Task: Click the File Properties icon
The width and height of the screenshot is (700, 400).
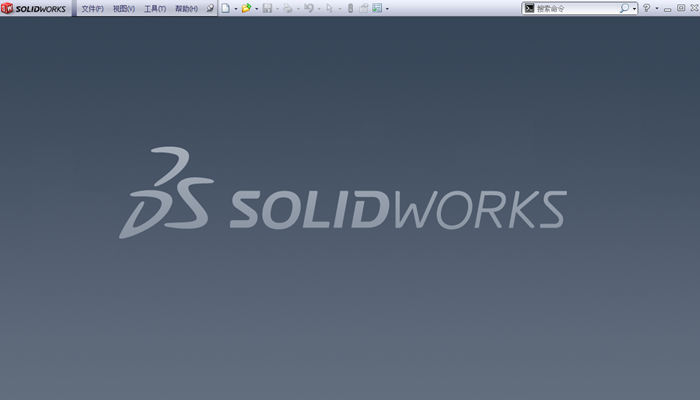Action: point(363,8)
